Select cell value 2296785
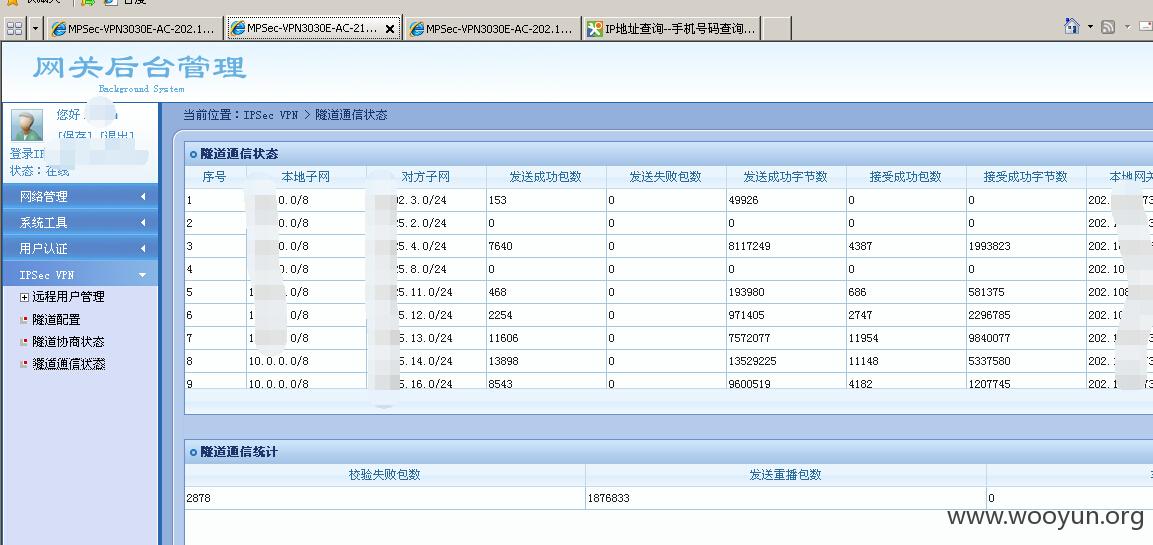 (x=989, y=315)
